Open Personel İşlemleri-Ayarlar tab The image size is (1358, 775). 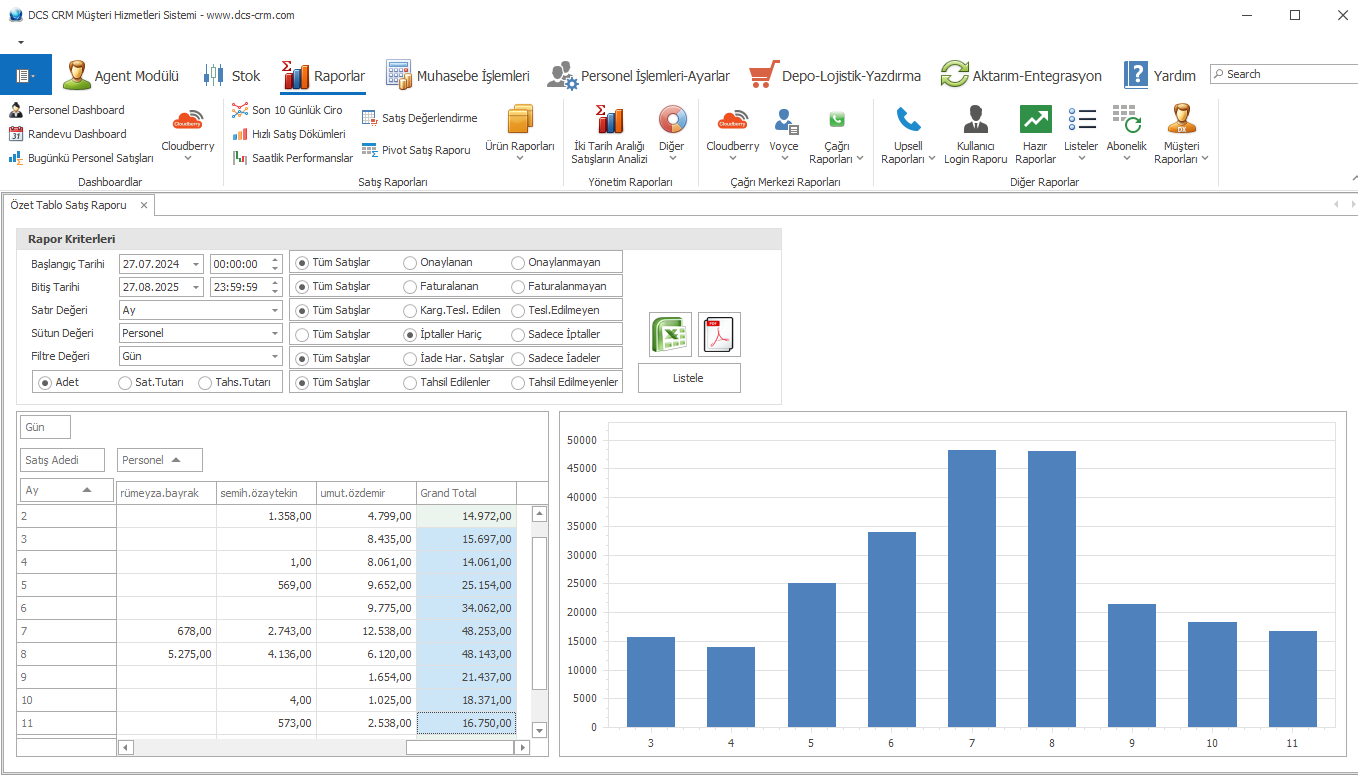tap(639, 75)
